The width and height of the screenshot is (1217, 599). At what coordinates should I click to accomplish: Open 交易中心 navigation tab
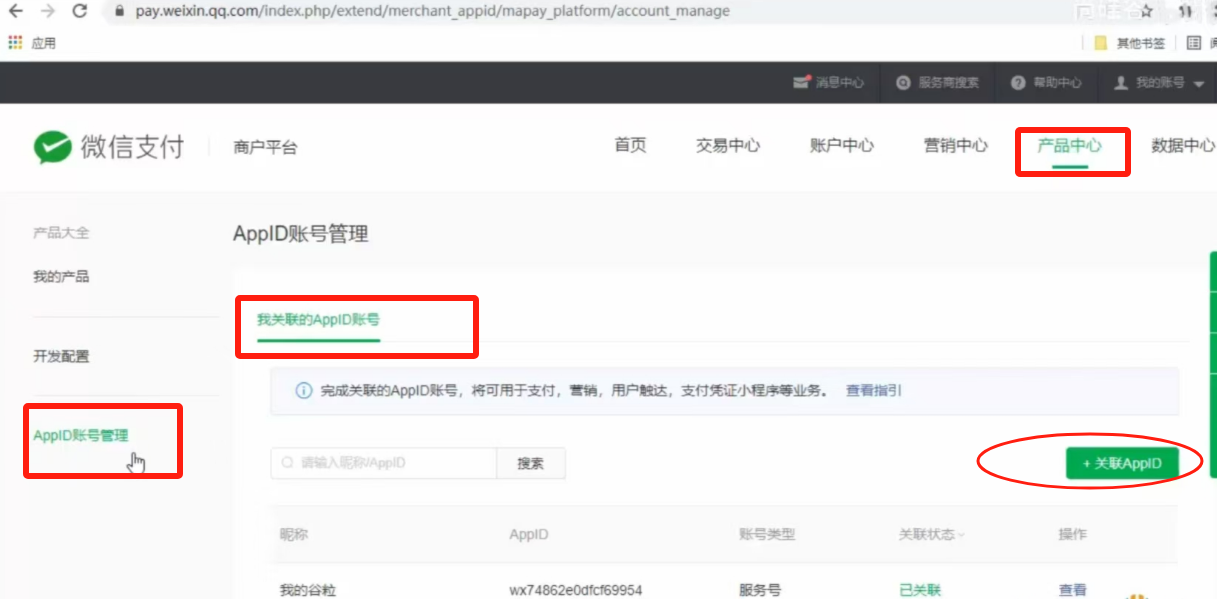click(728, 145)
